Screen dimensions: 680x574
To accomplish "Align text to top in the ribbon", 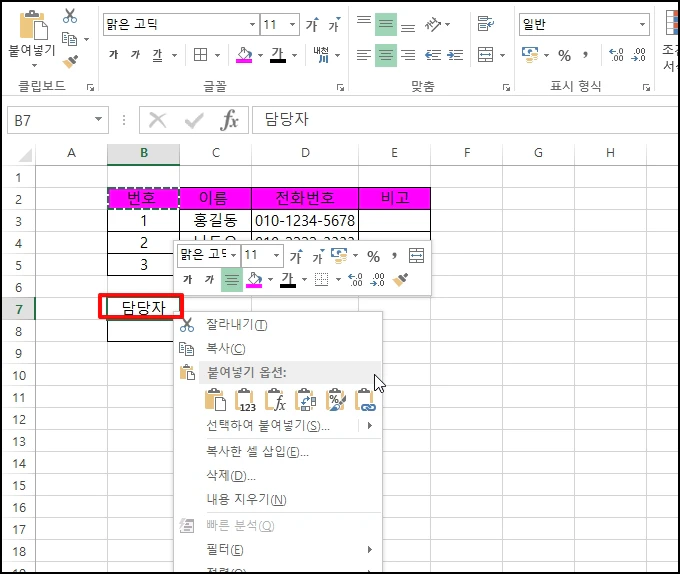I will [363, 22].
